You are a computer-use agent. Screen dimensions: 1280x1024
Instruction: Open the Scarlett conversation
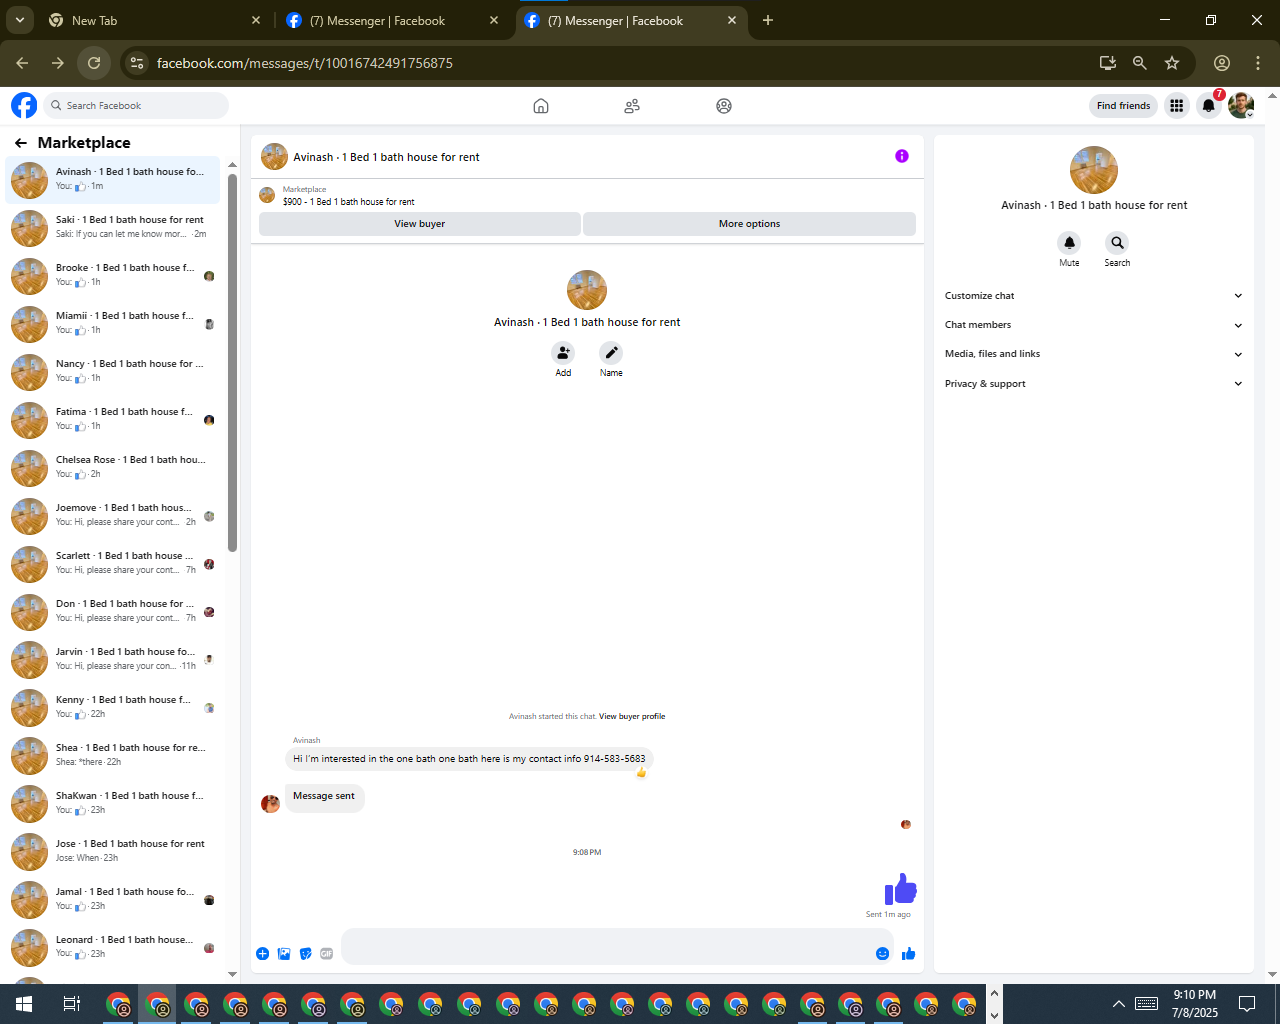(x=113, y=564)
